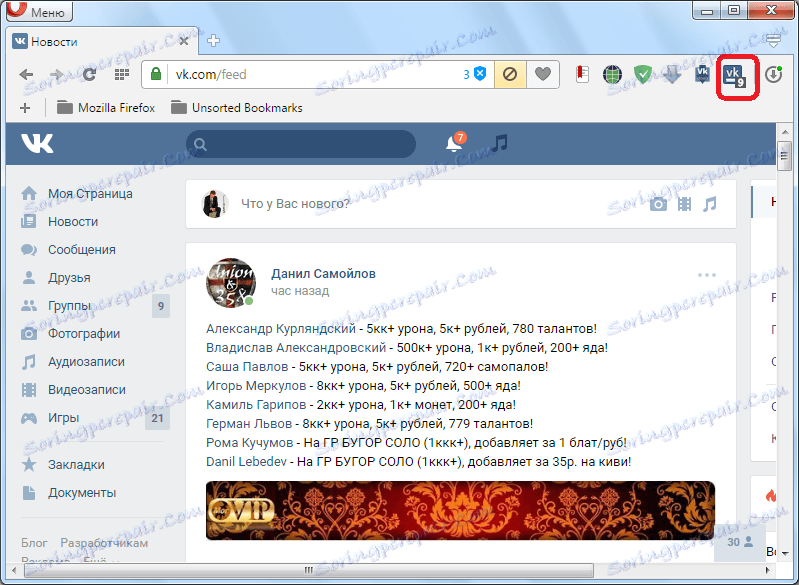
Task: Open the blue shield tracker blocker
Action: 480,74
